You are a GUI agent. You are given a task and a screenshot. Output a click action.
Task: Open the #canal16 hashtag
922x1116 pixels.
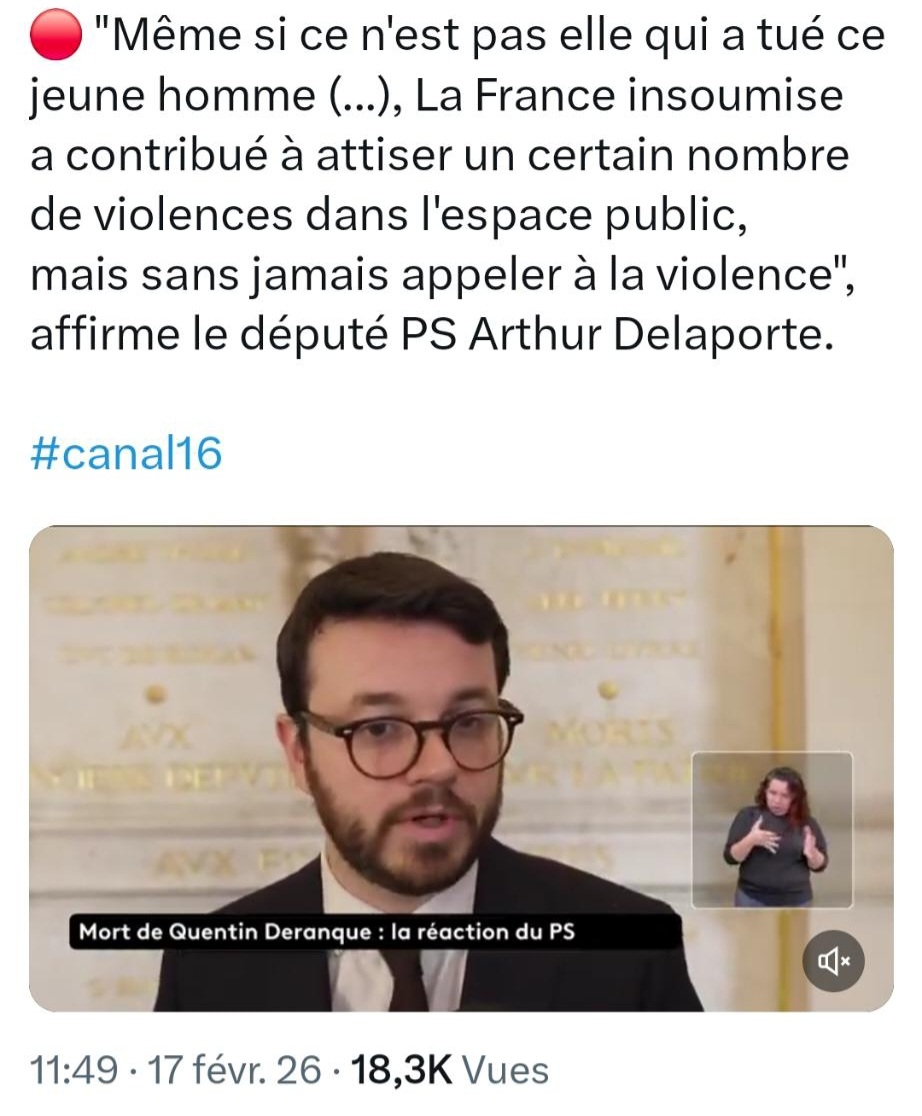click(126, 453)
